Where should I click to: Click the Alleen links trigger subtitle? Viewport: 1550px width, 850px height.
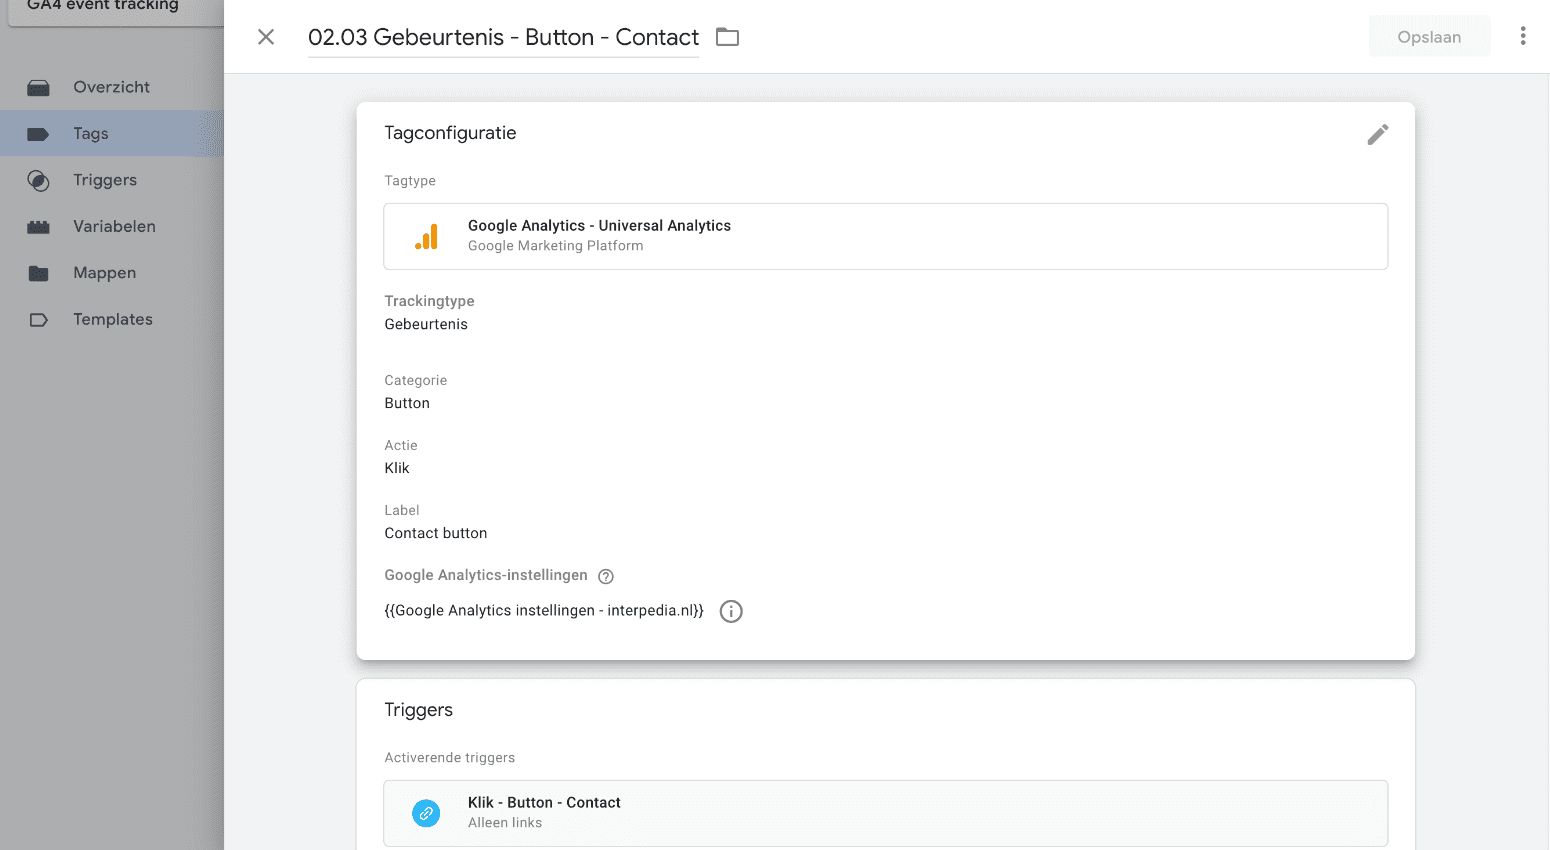pos(505,823)
